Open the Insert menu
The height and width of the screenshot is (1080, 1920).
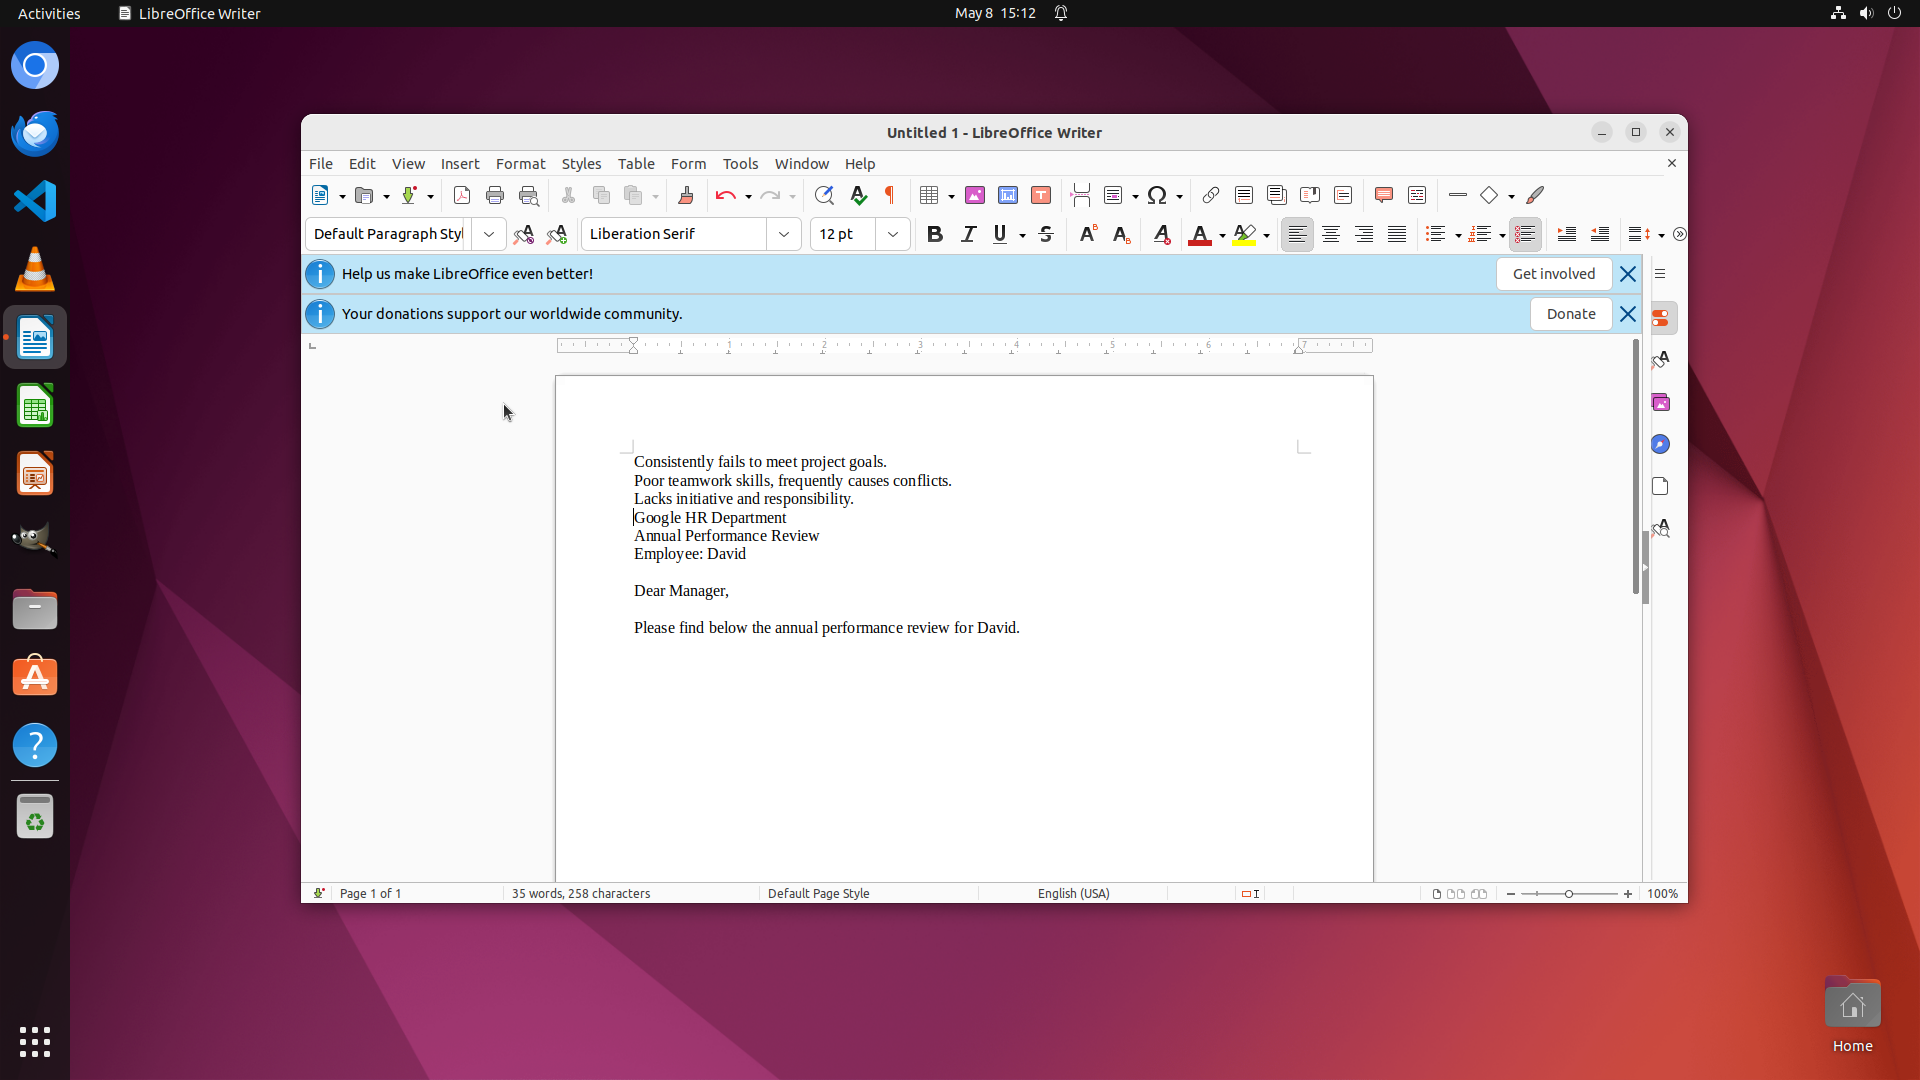coord(460,163)
